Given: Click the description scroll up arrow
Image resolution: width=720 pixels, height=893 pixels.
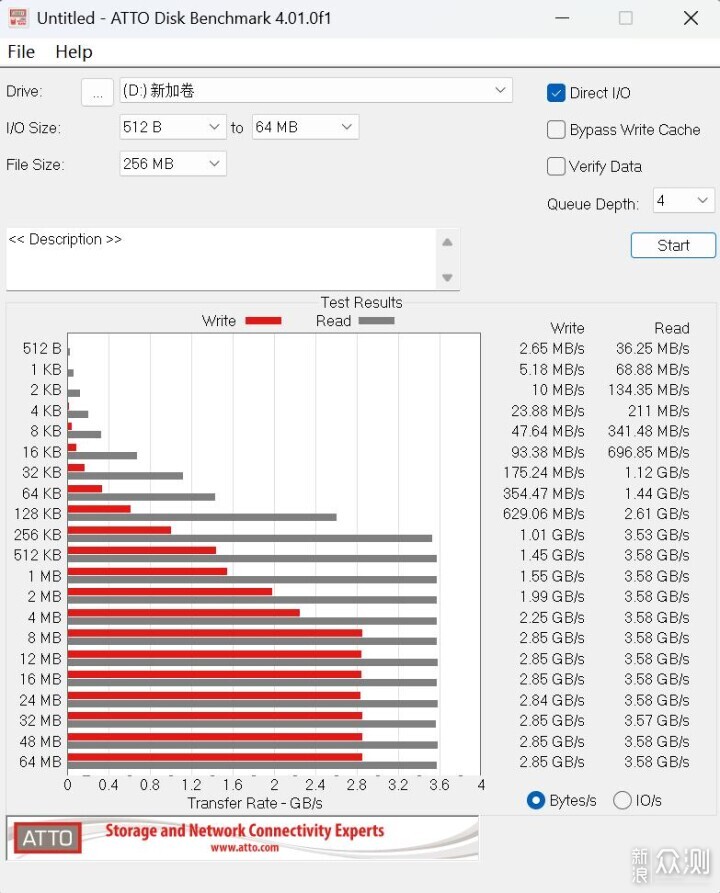Looking at the screenshot, I should [447, 243].
